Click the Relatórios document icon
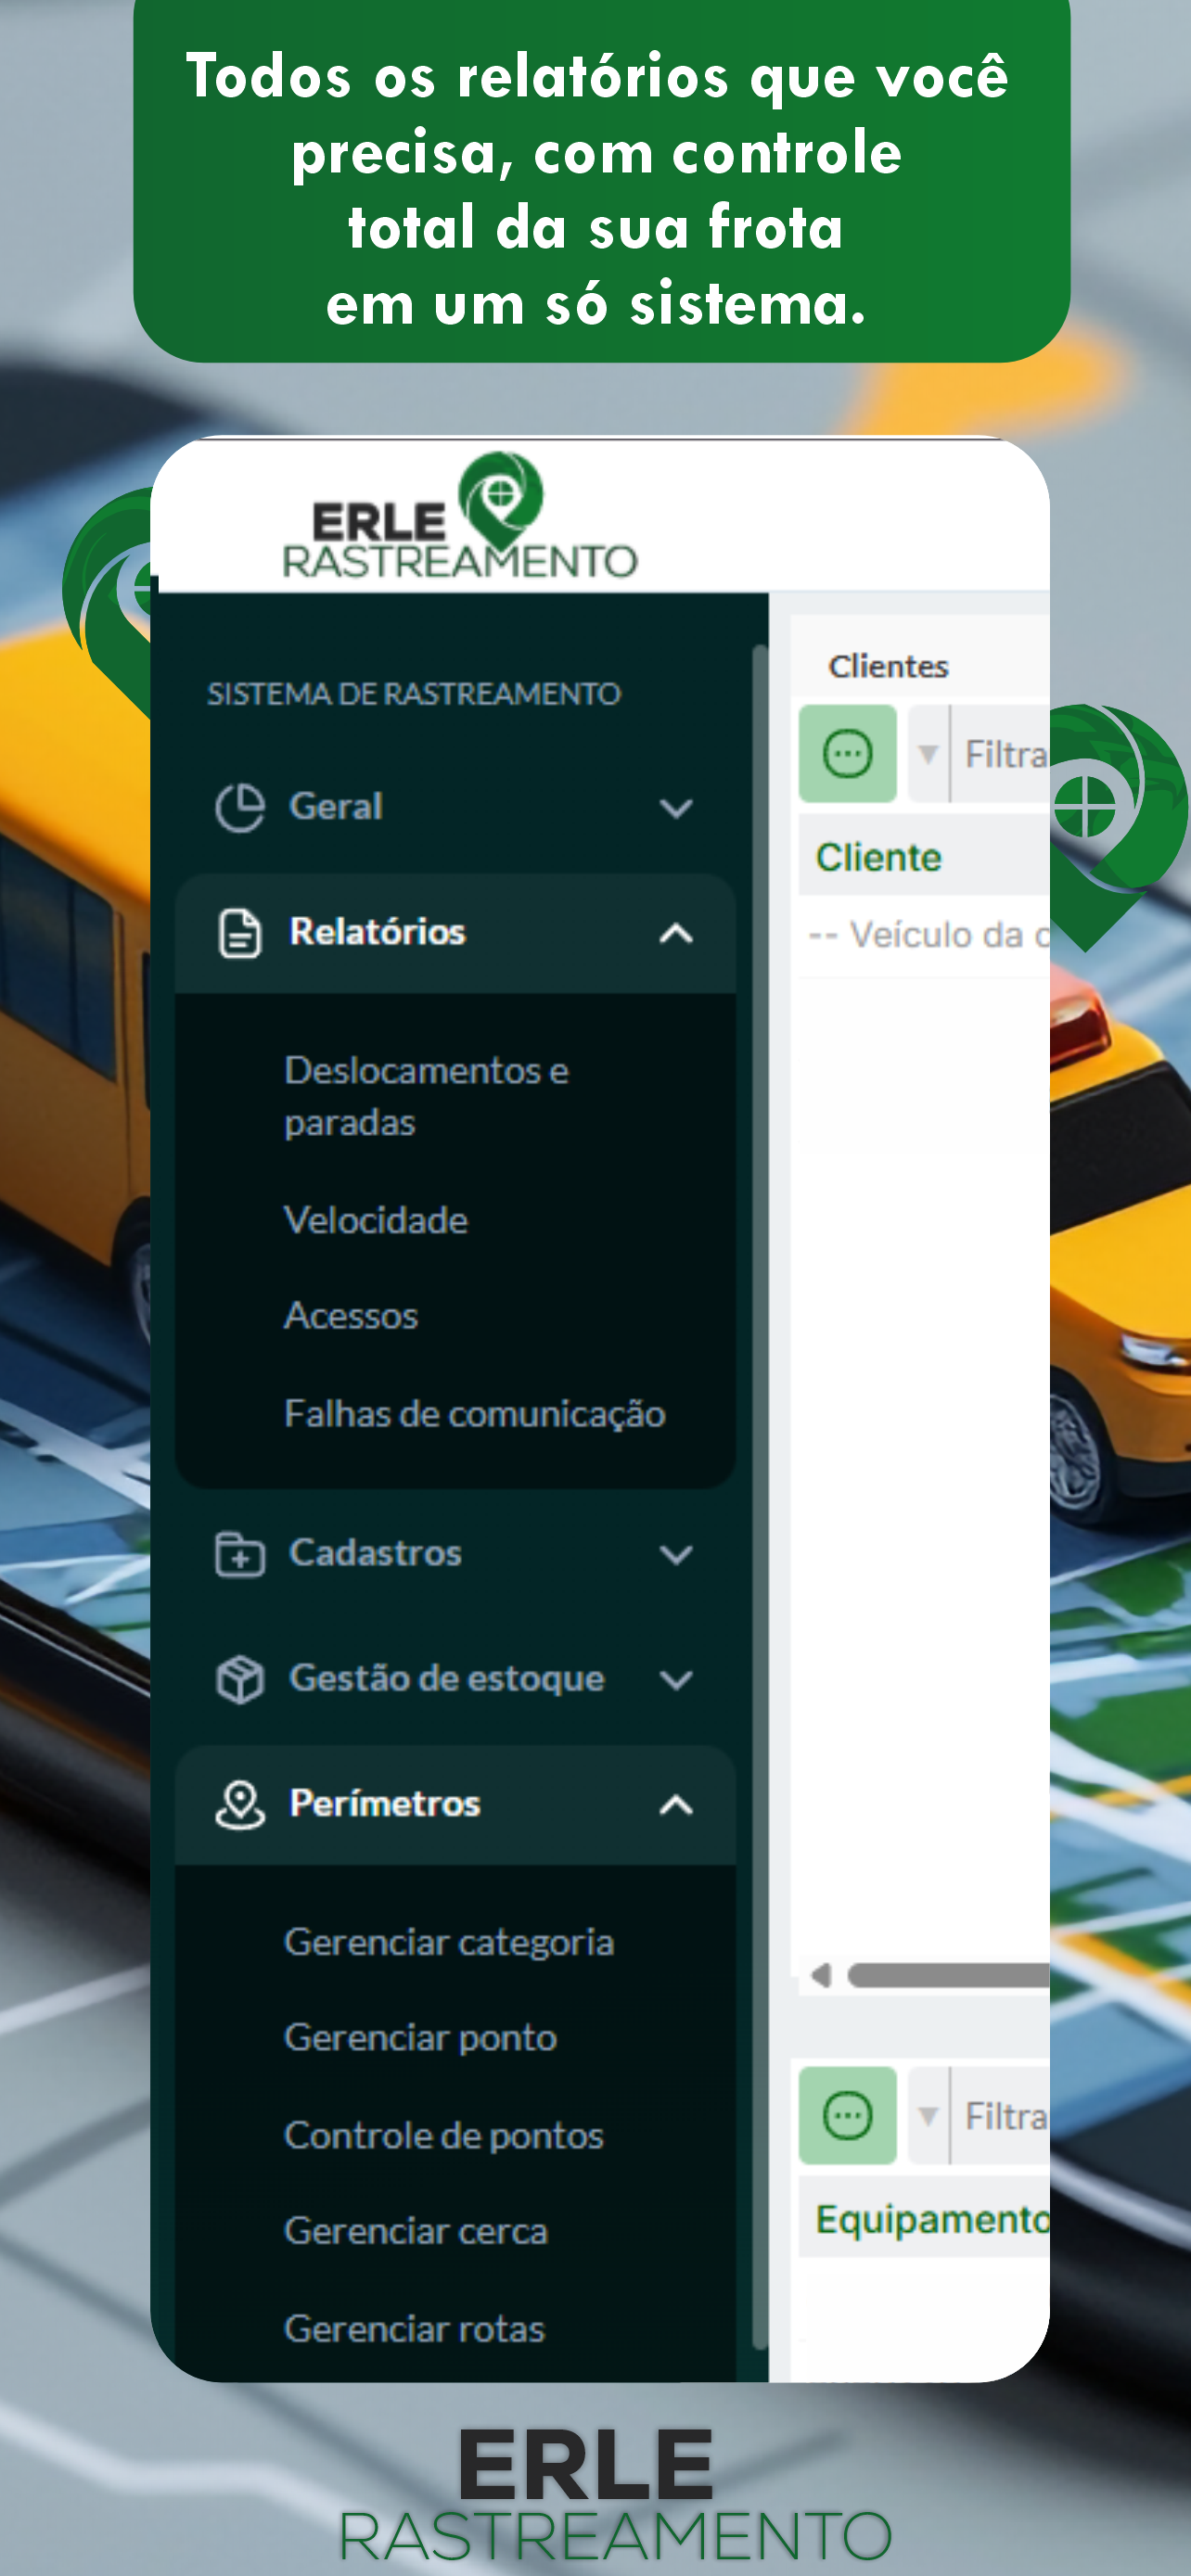The height and width of the screenshot is (2576, 1191). (240, 933)
